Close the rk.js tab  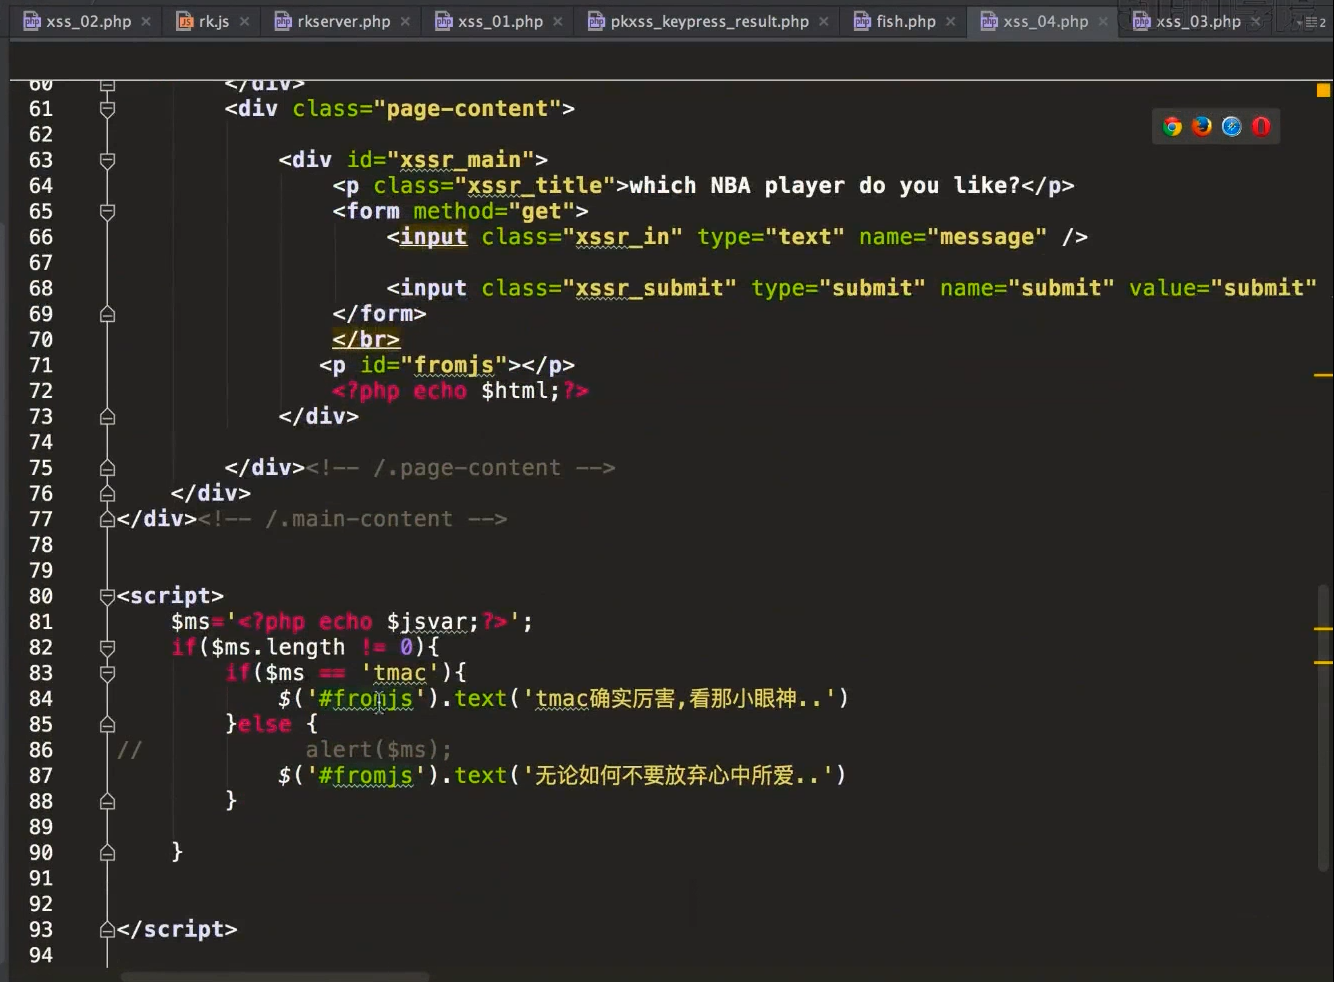tap(244, 21)
